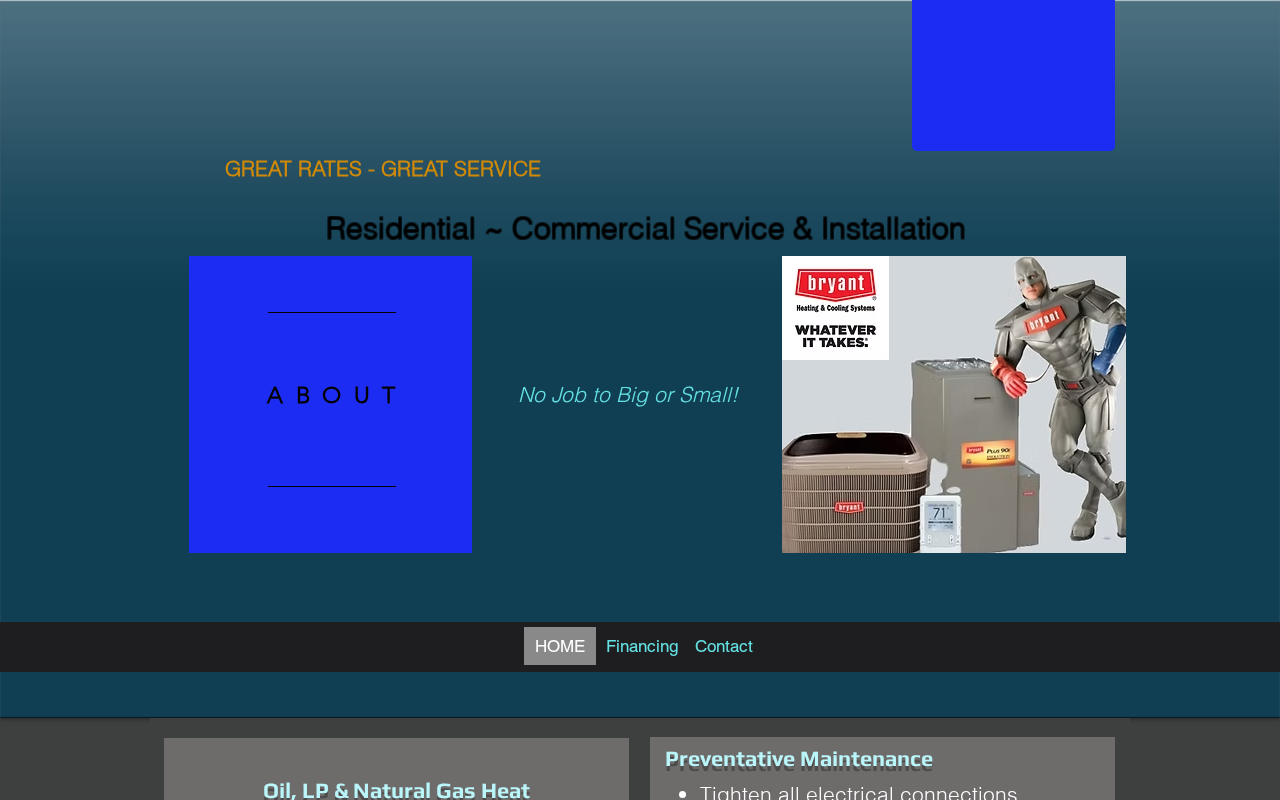Click the blue ABOUT box

[330, 404]
